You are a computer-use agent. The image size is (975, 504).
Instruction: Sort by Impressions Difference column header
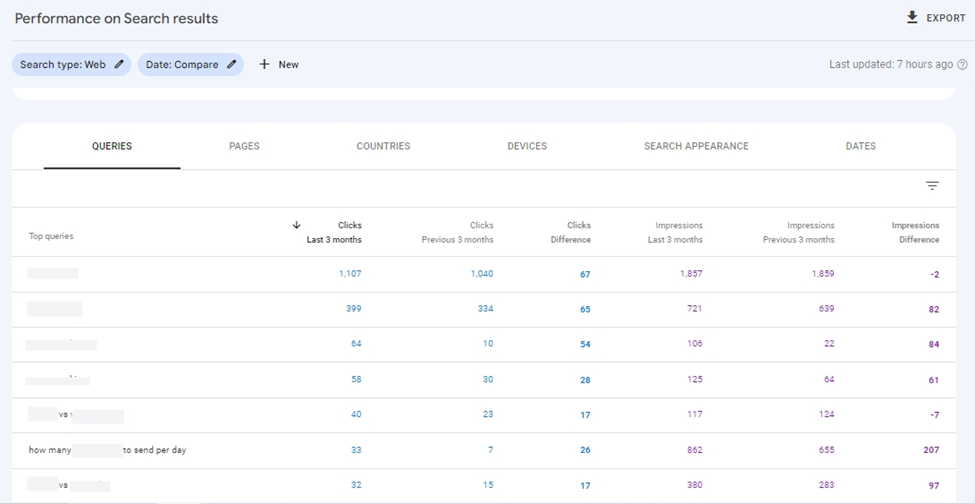click(x=915, y=232)
